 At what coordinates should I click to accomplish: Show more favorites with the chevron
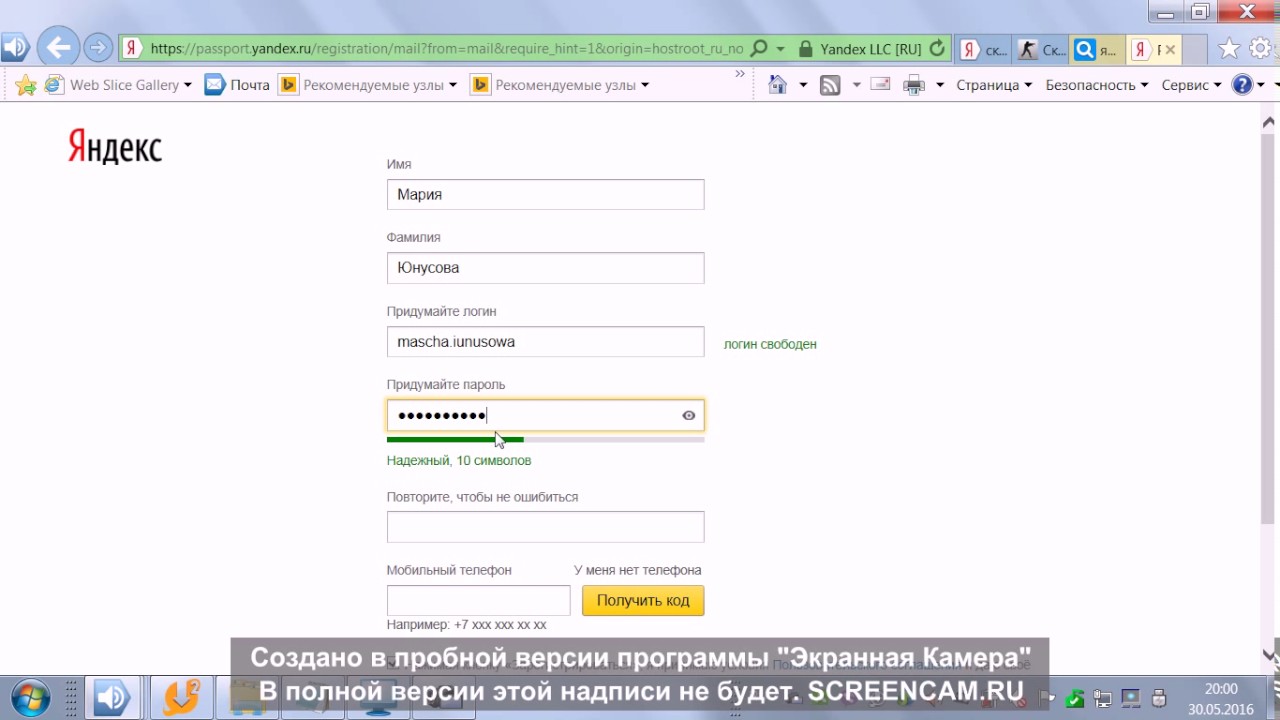(x=740, y=74)
